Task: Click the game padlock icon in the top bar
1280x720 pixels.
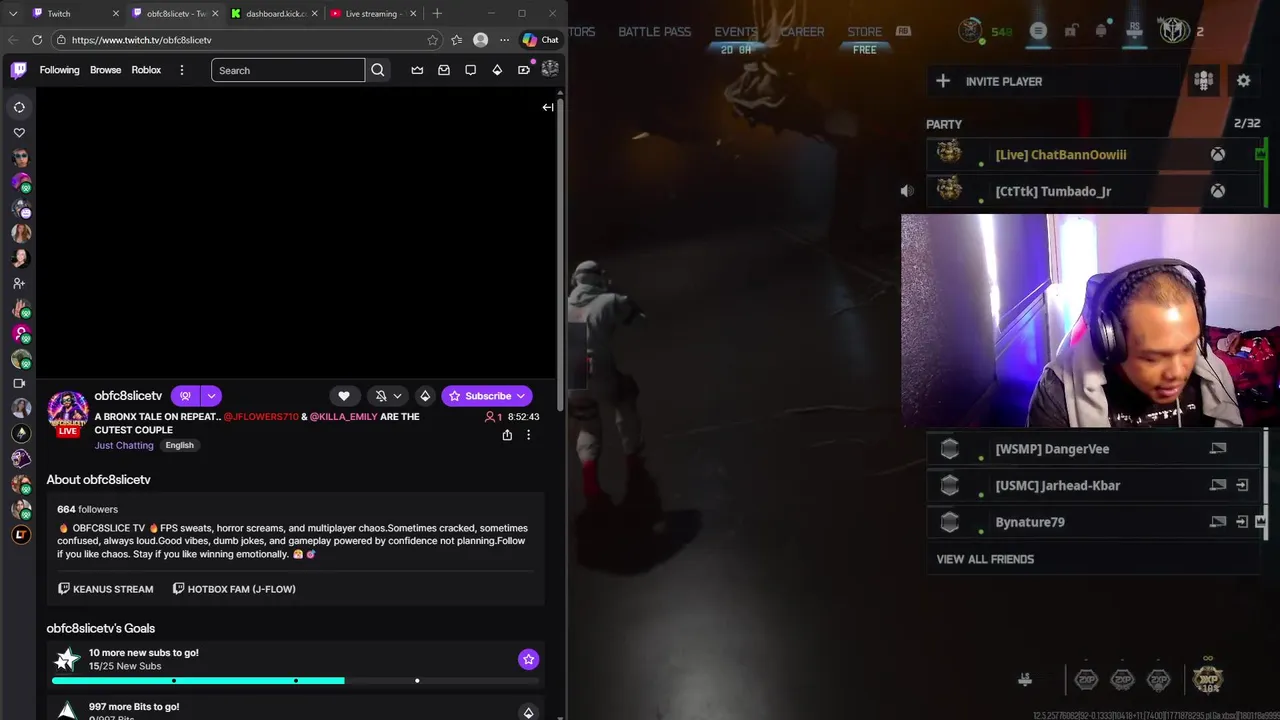Action: pos(1071,31)
